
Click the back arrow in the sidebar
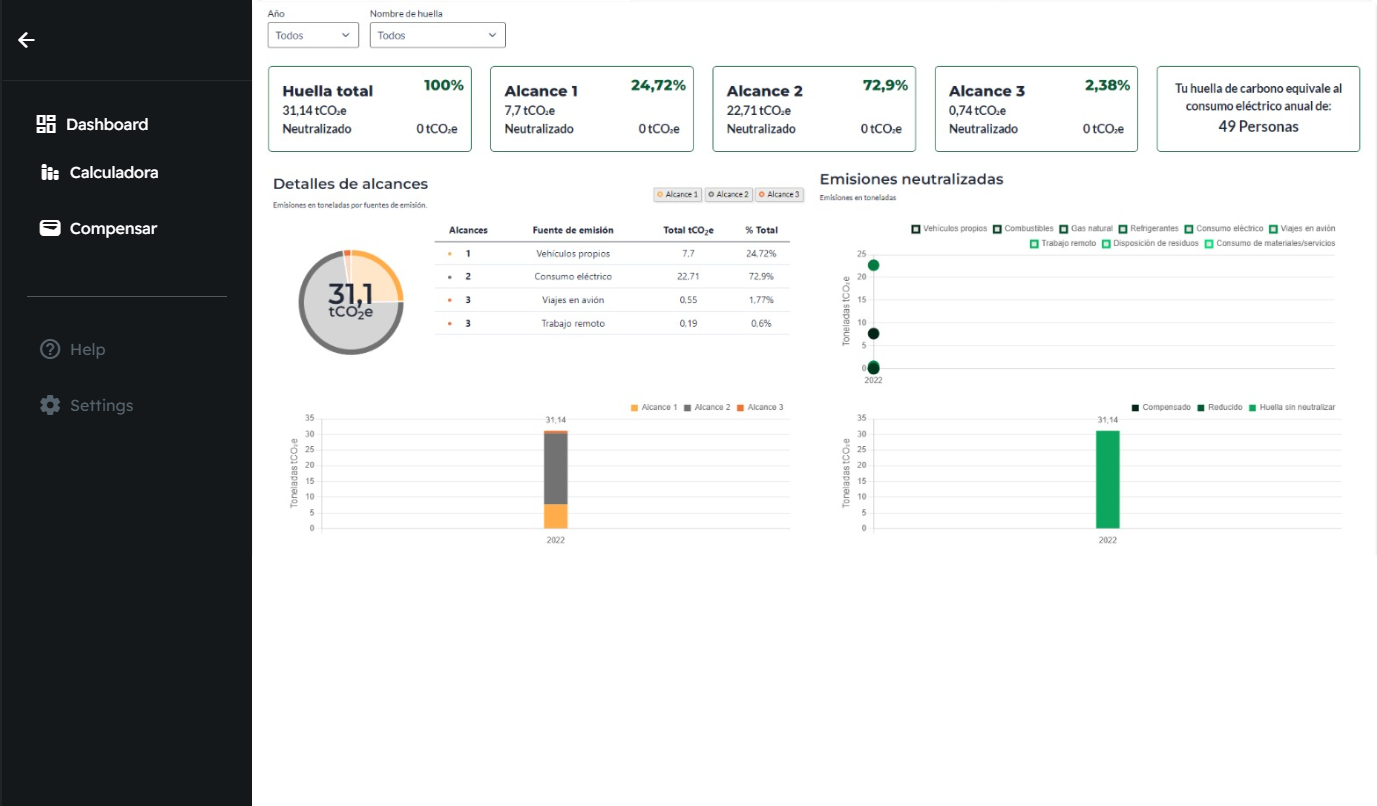point(26,40)
